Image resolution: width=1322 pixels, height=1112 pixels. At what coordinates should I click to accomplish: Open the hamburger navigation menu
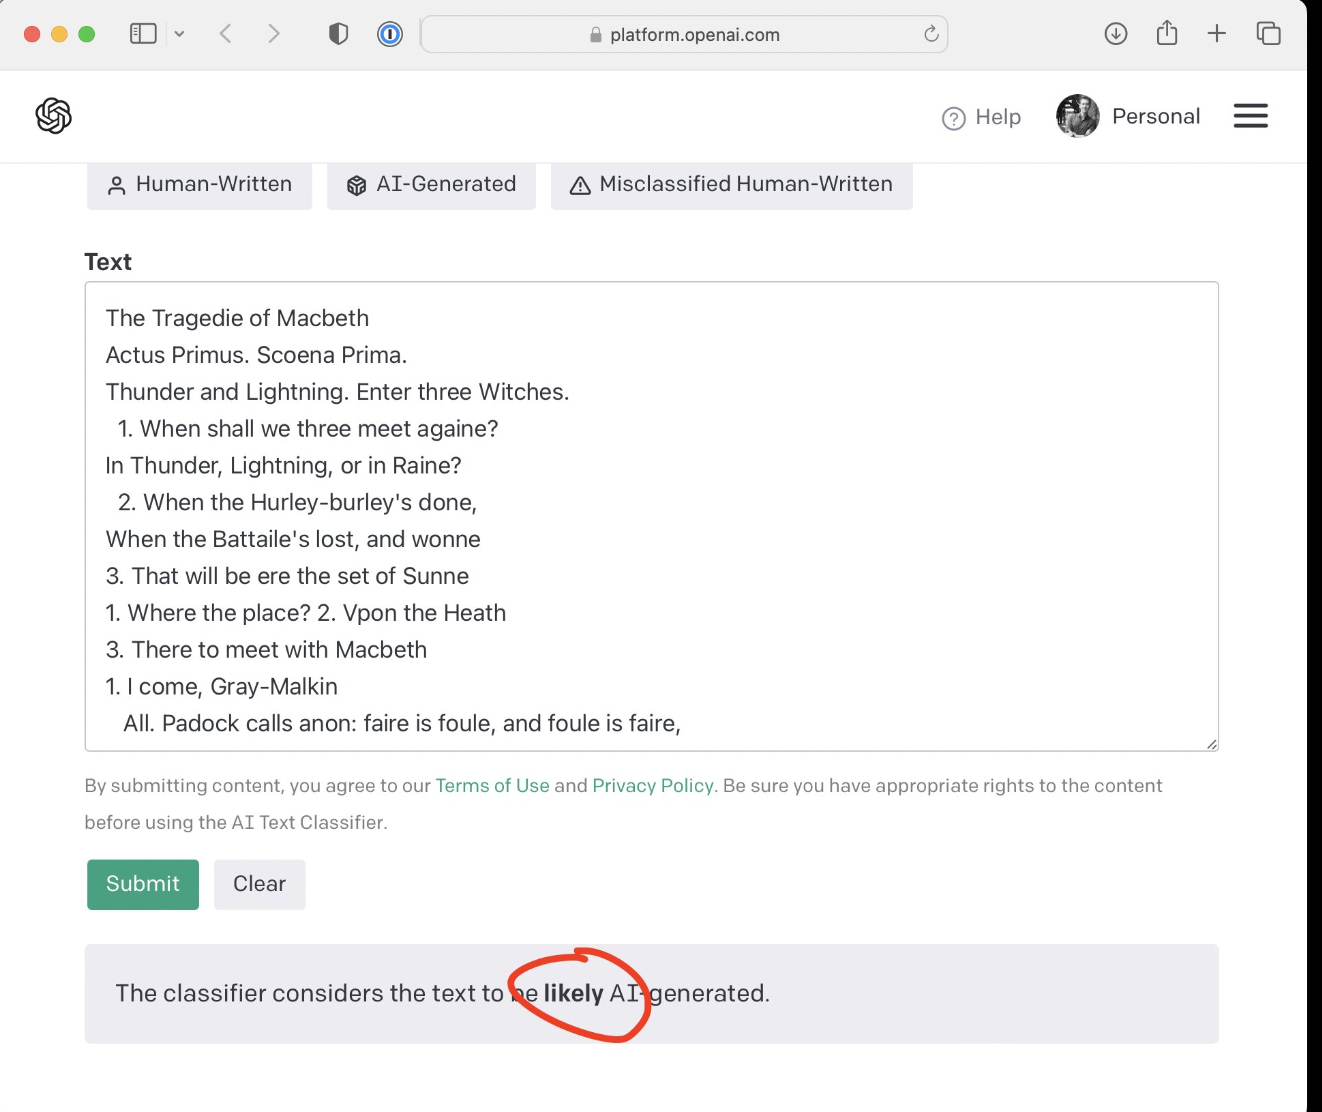click(1251, 116)
